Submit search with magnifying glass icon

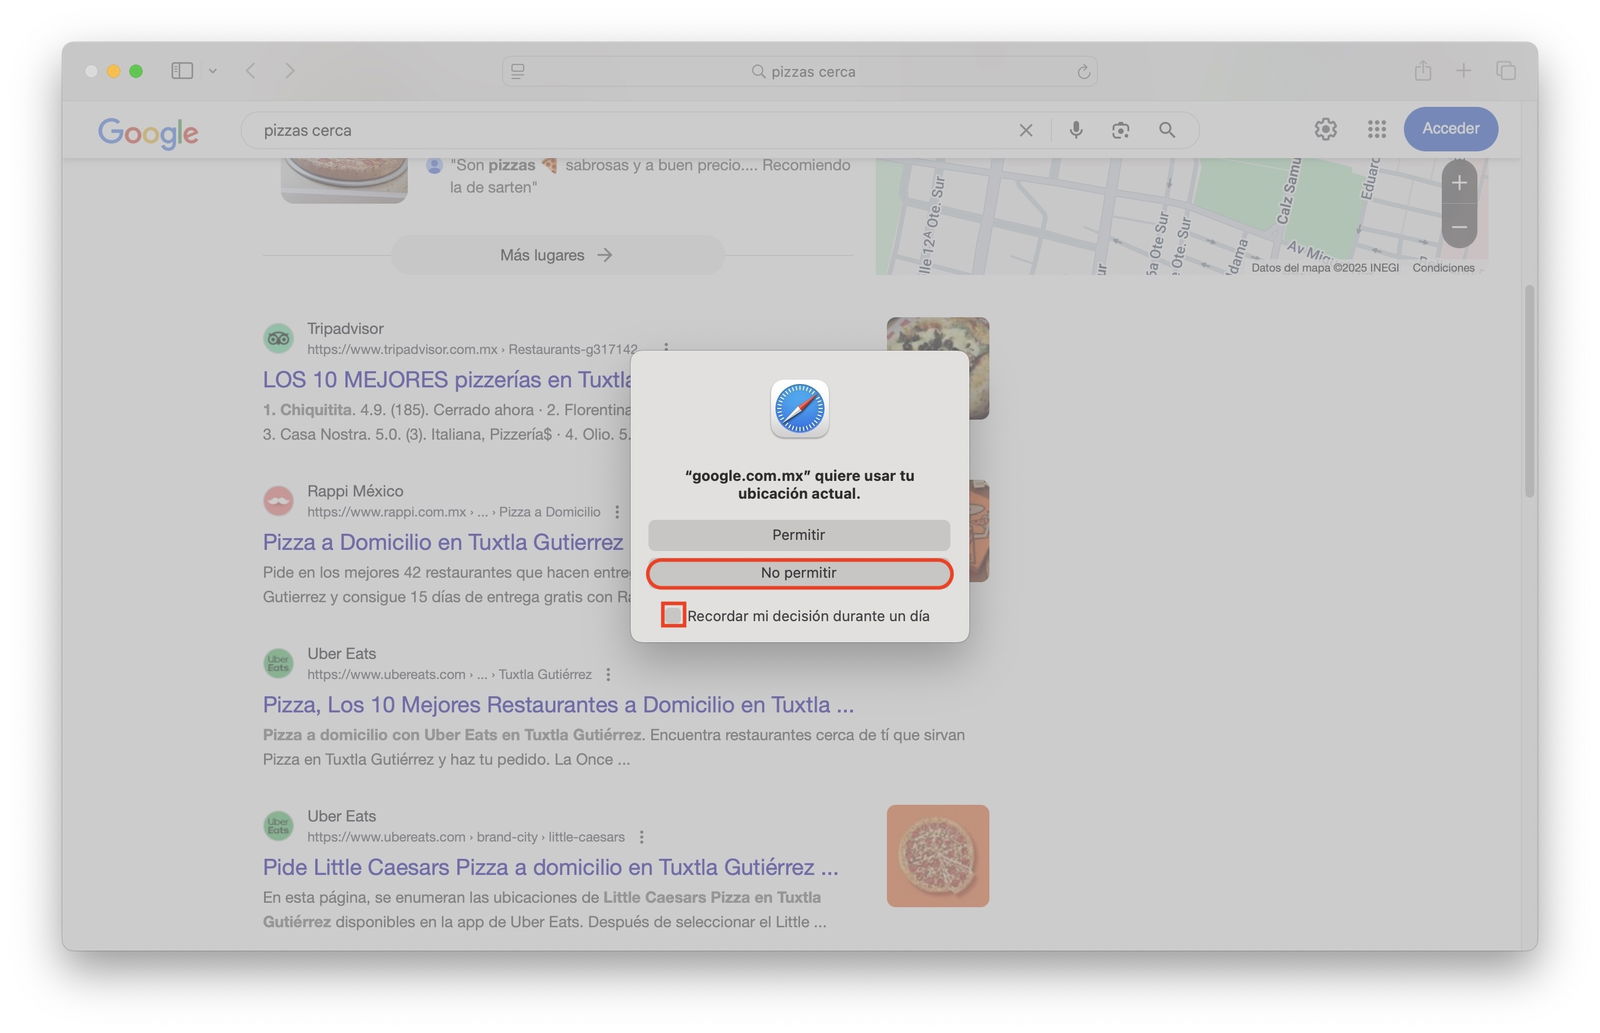[x=1167, y=130]
